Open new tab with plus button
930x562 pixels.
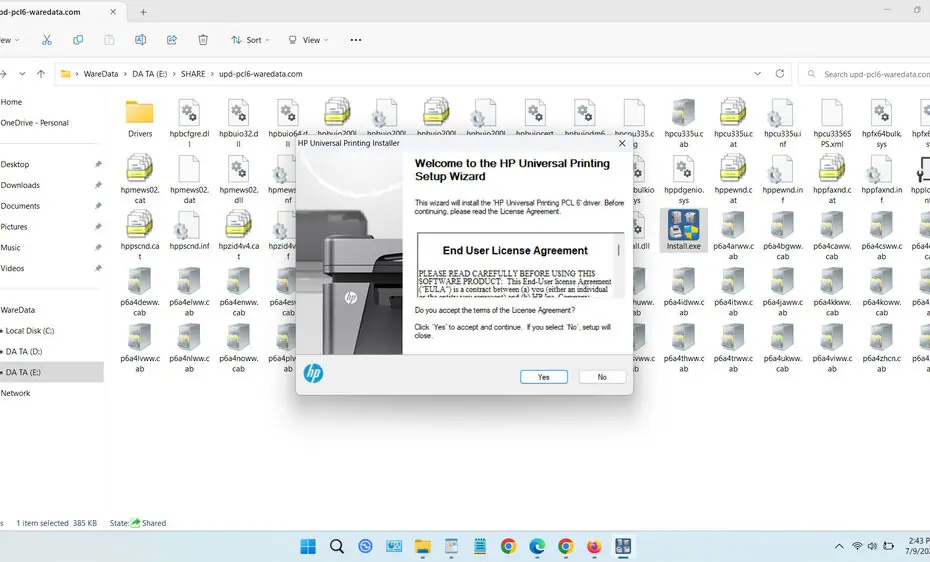pyautogui.click(x=143, y=12)
